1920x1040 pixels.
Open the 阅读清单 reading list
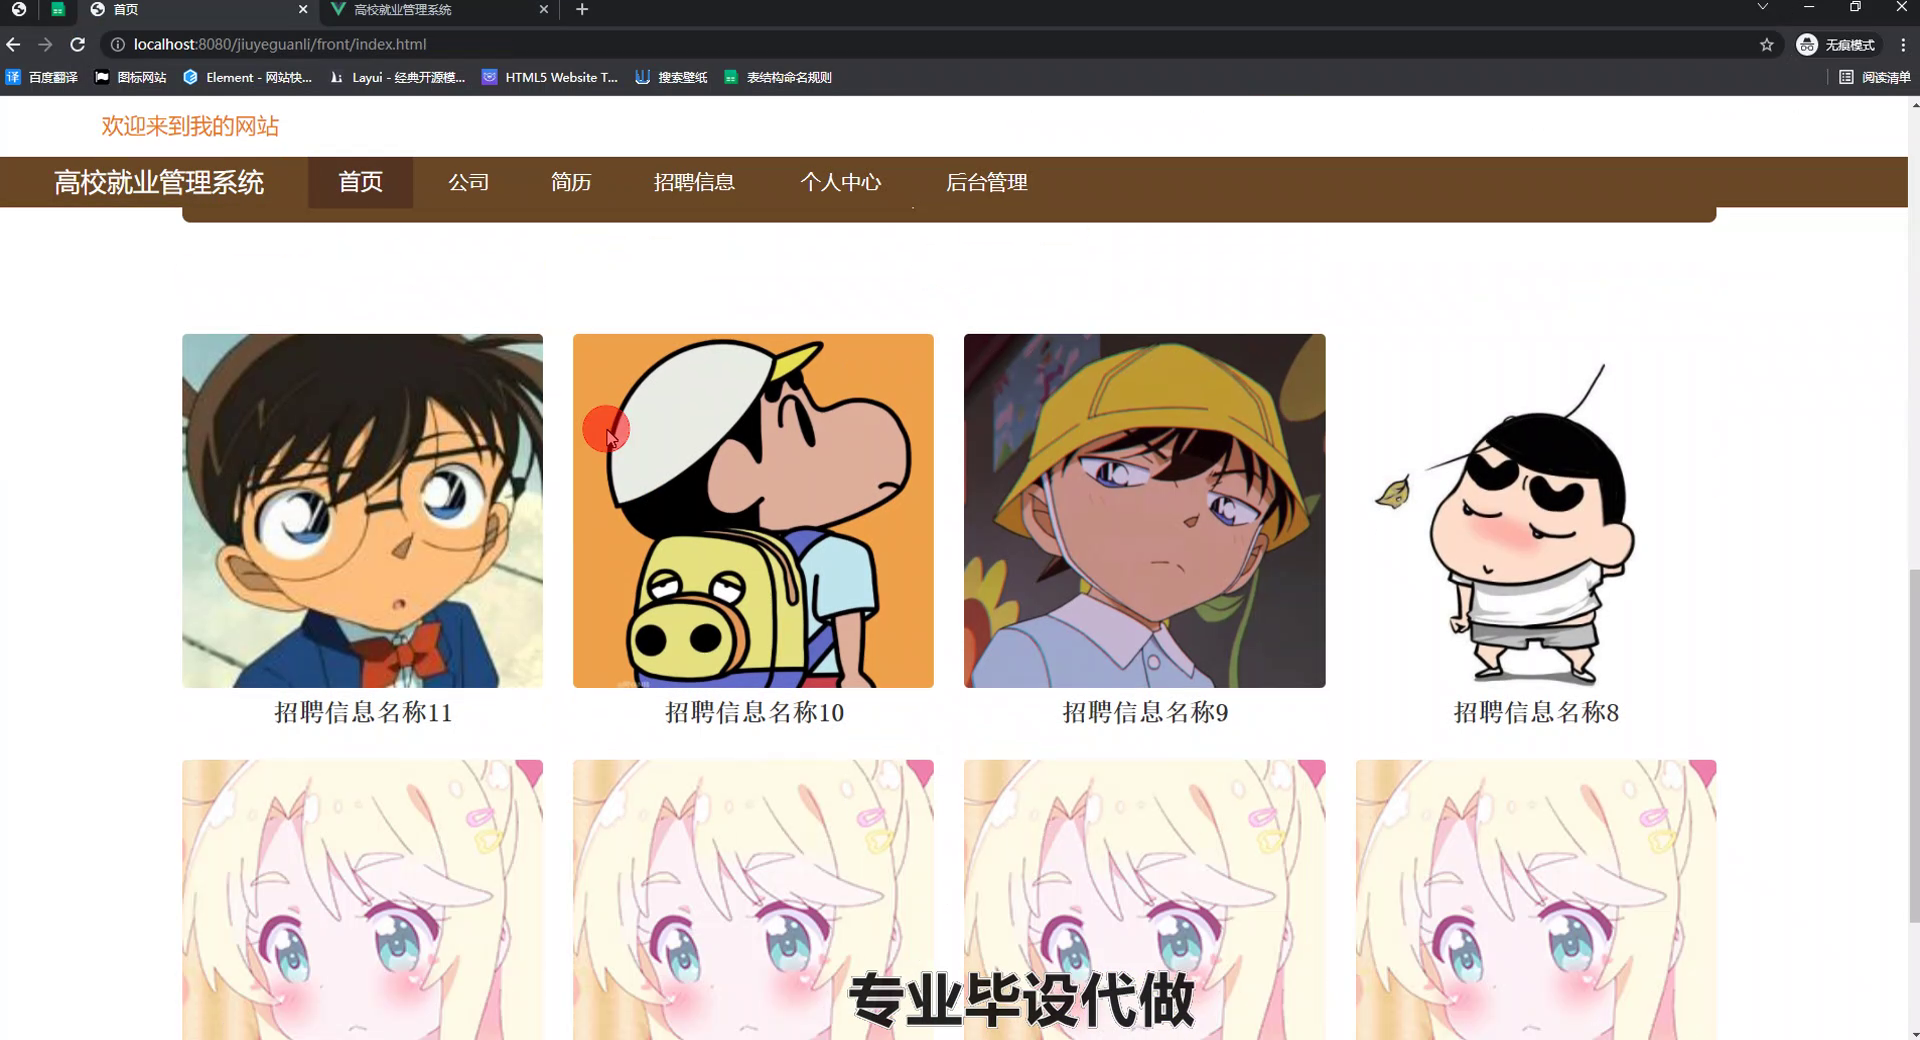tap(1875, 77)
